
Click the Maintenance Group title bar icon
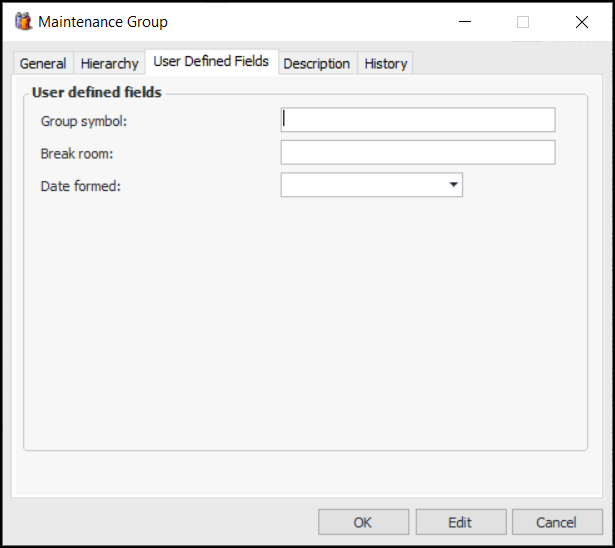pyautogui.click(x=23, y=21)
